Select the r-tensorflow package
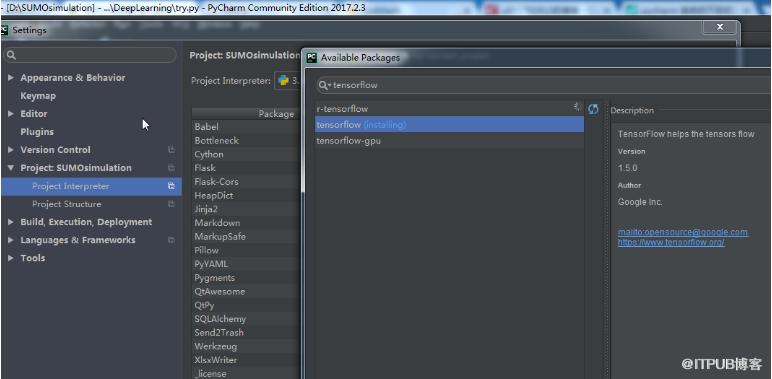The height and width of the screenshot is (379, 772). click(449, 109)
